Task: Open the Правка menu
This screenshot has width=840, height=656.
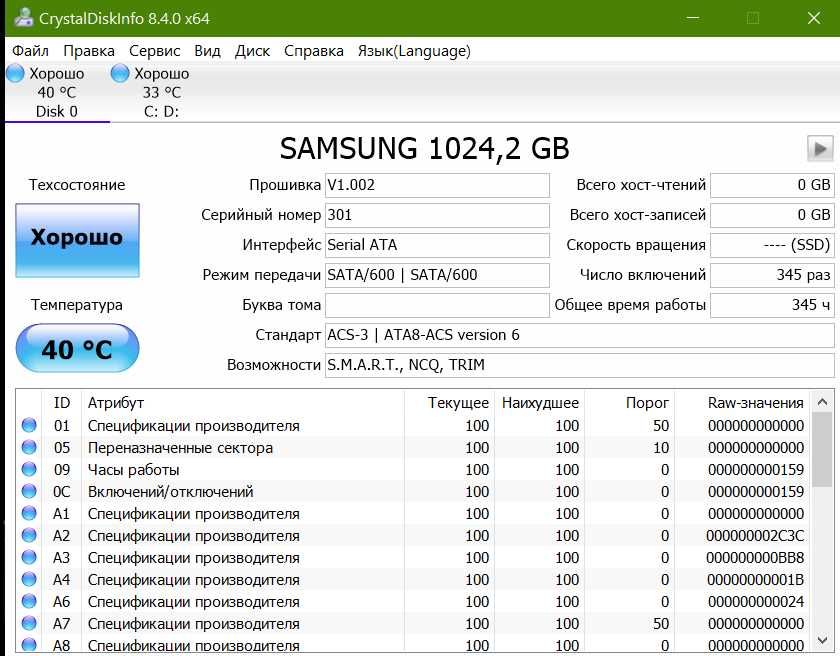Action: tap(89, 51)
